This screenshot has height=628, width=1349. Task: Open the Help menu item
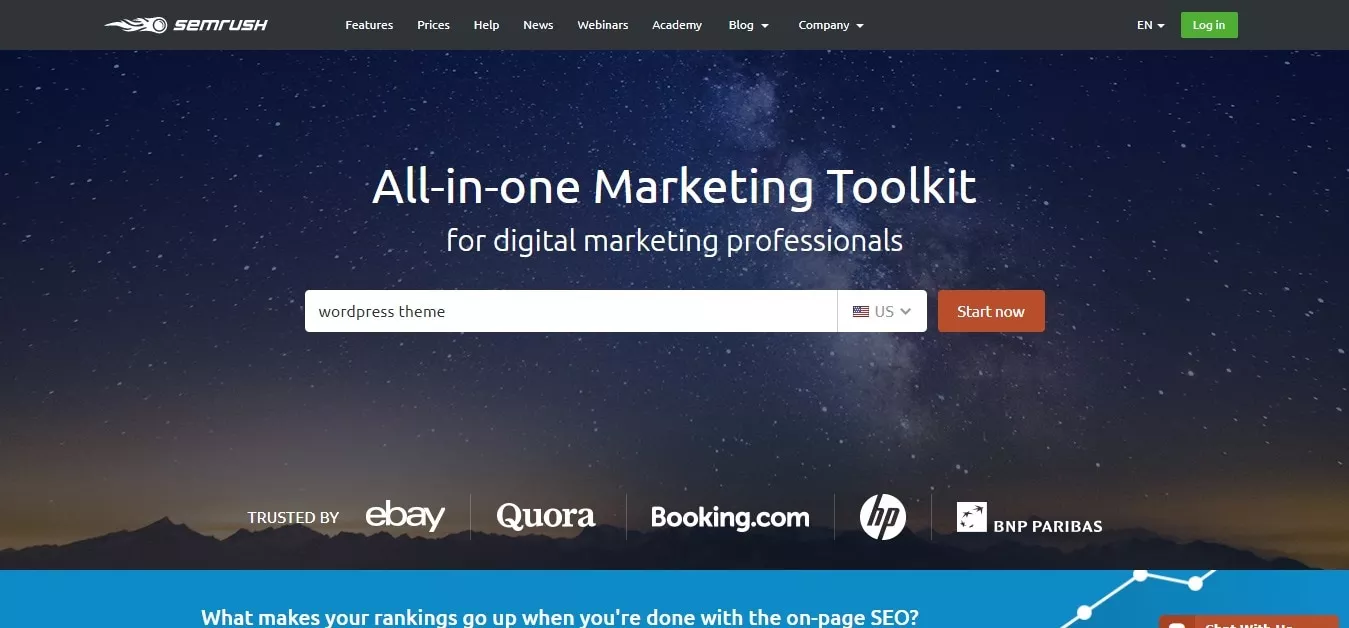[x=486, y=25]
